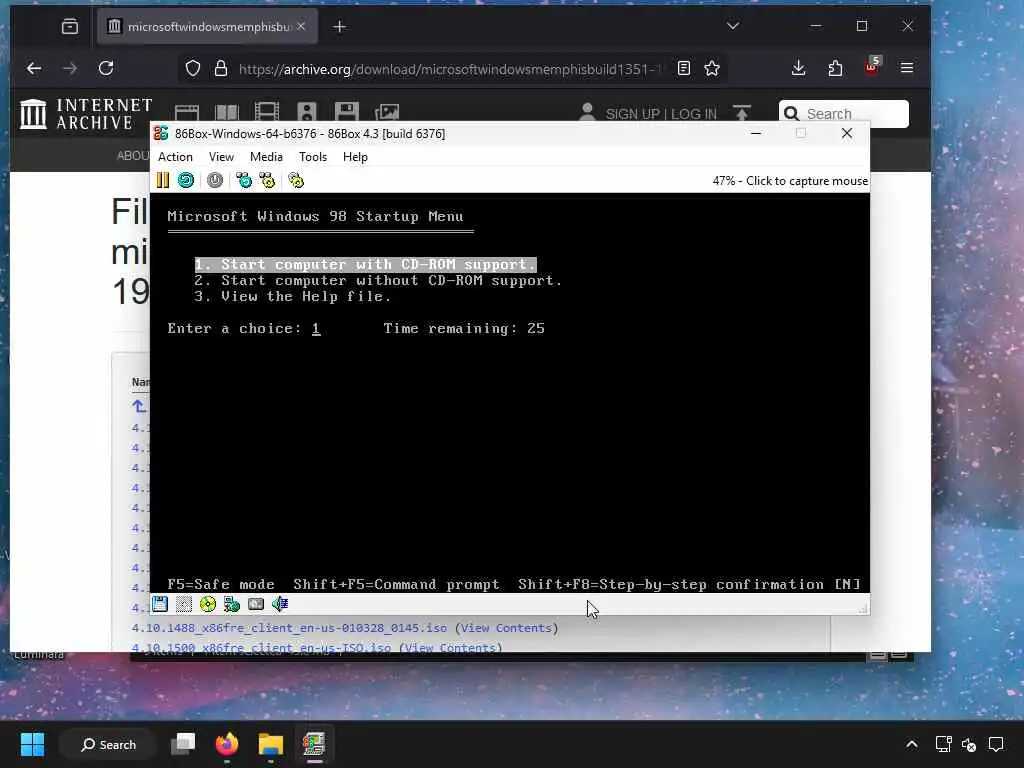Click the Internet Archive web icon in navbar
1024x768 pixels.
coord(187,113)
